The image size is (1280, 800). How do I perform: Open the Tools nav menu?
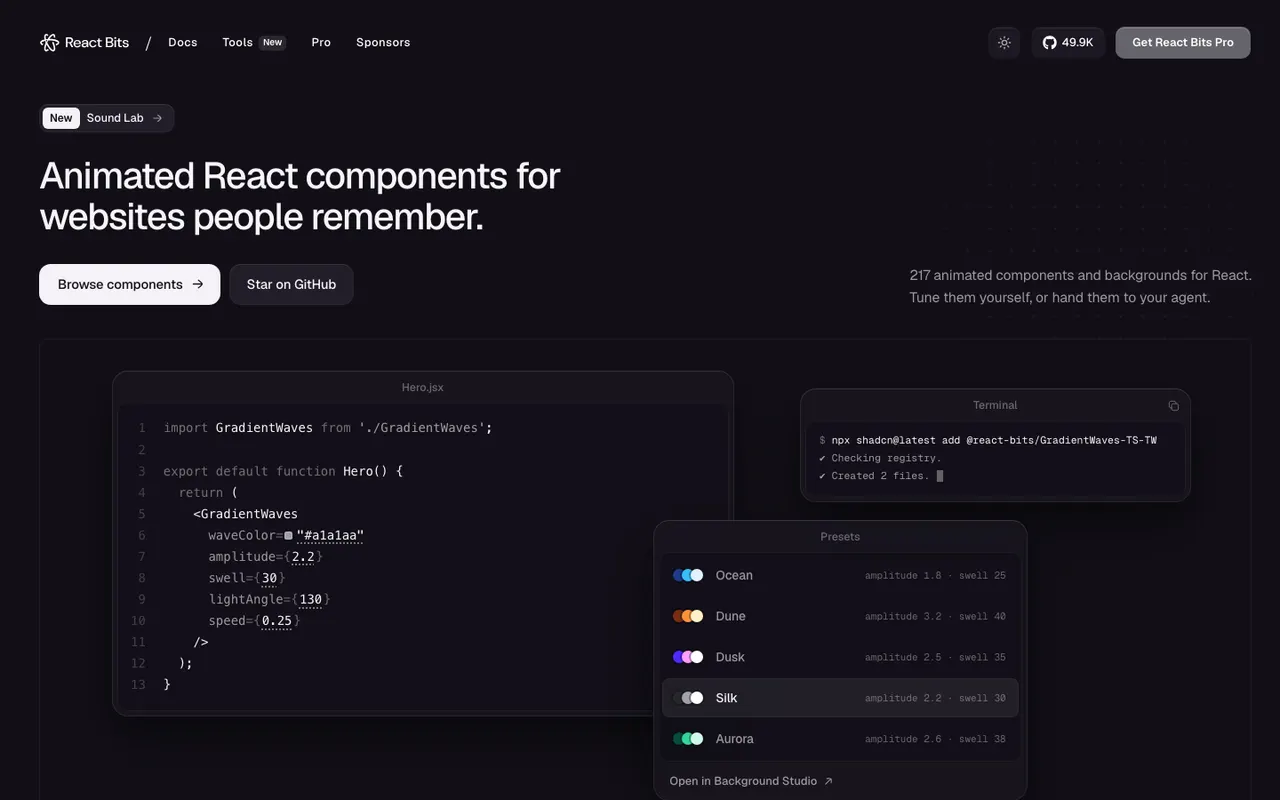pos(237,43)
